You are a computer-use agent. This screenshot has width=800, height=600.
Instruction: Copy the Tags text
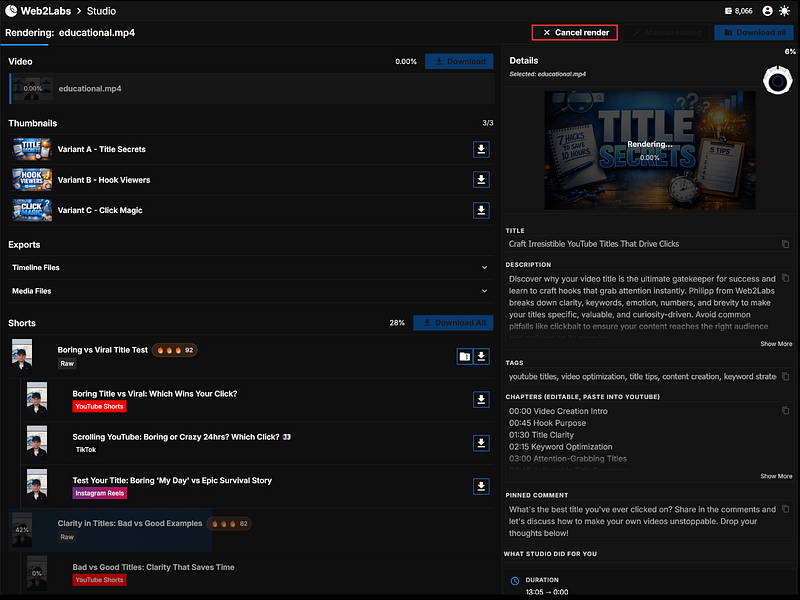pyautogui.click(x=785, y=377)
